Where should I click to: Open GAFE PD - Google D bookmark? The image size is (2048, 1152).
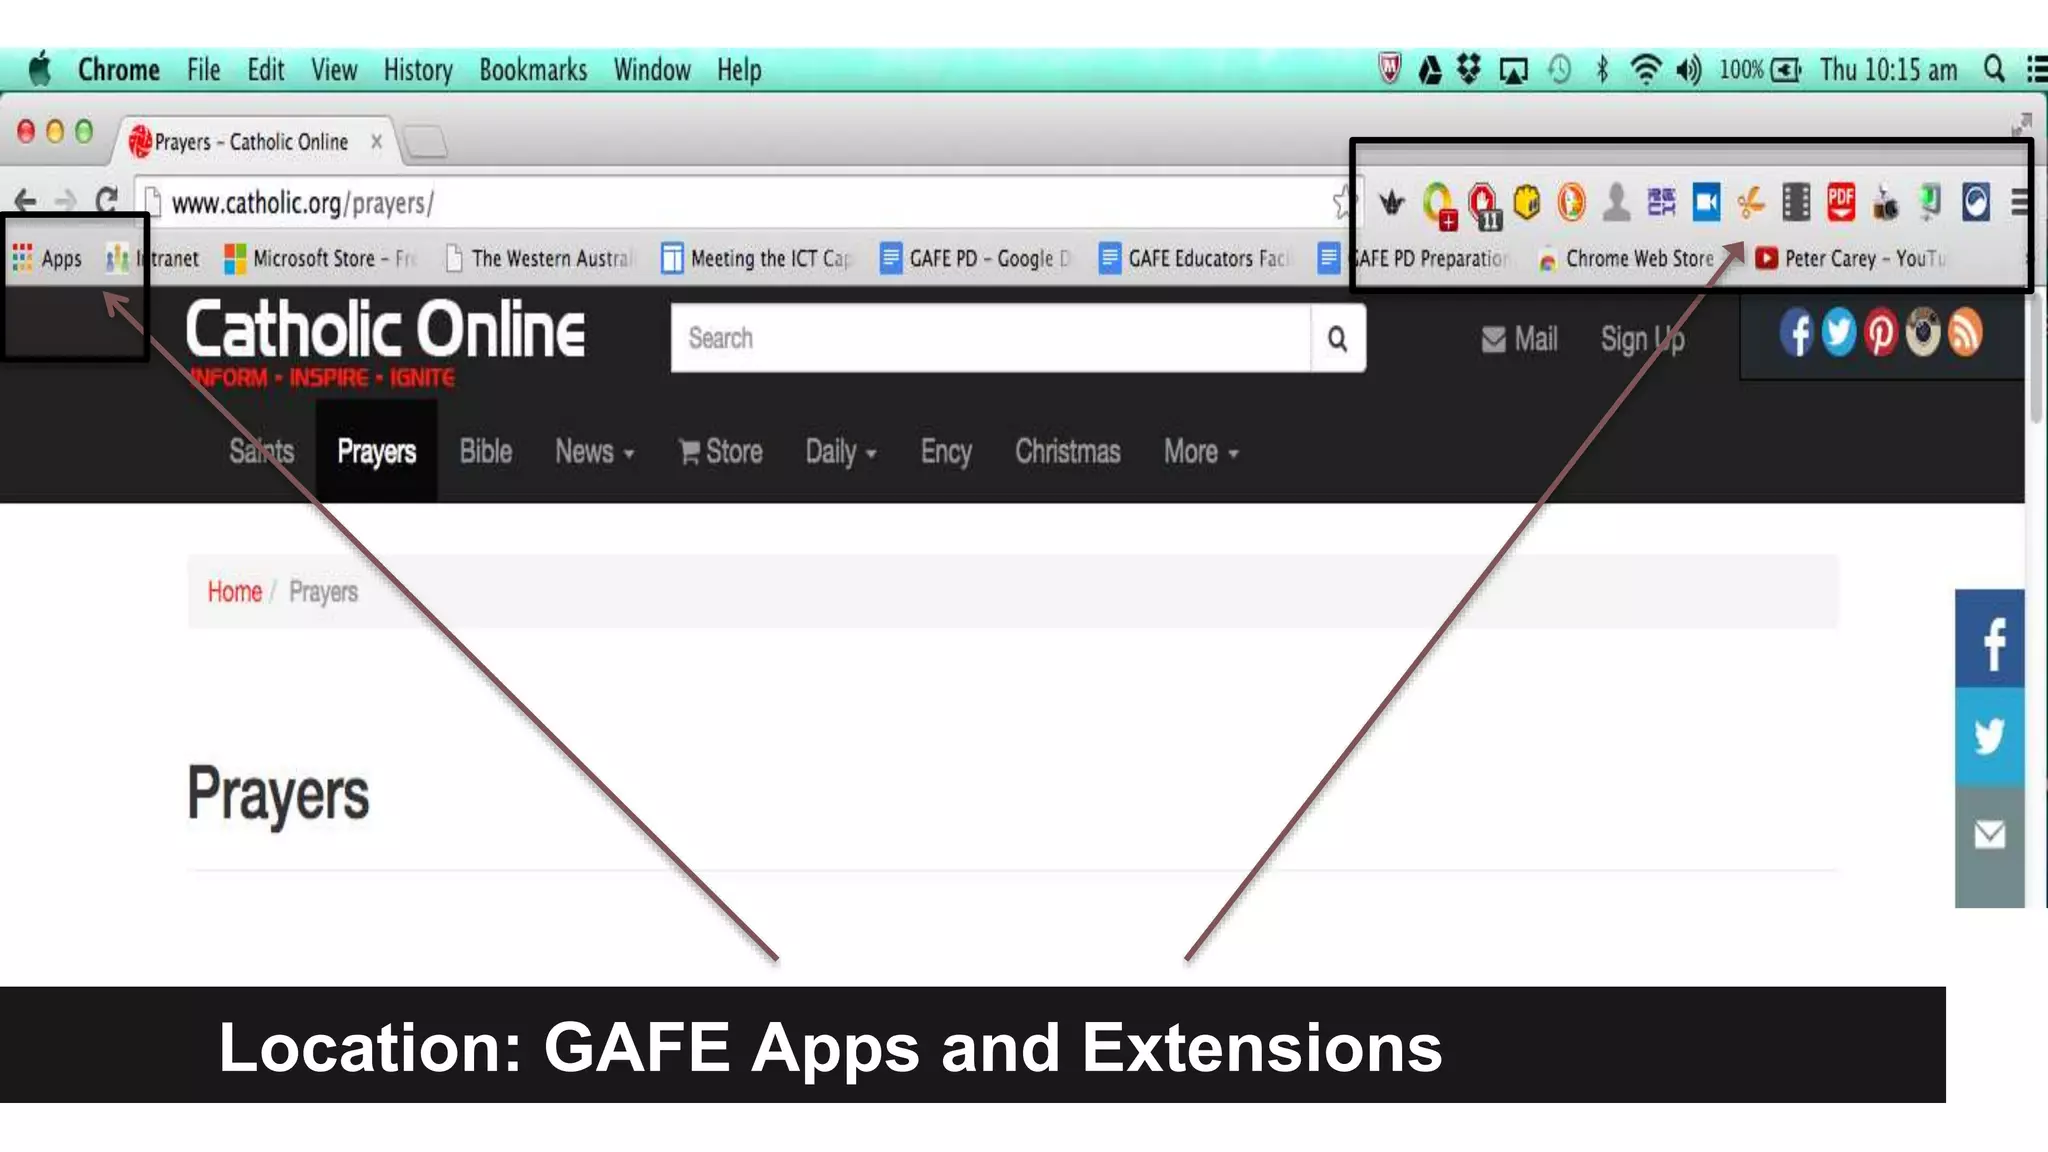(x=975, y=259)
